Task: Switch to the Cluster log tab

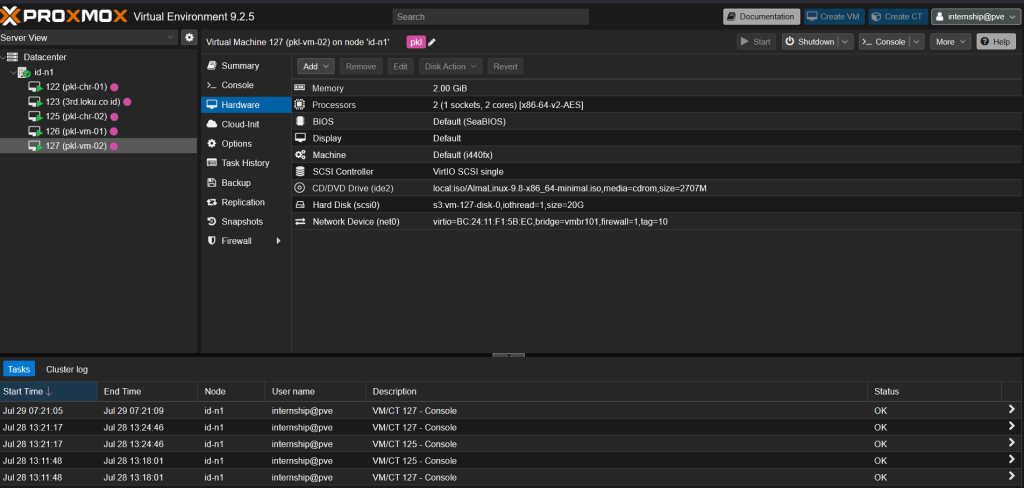Action: [x=67, y=369]
